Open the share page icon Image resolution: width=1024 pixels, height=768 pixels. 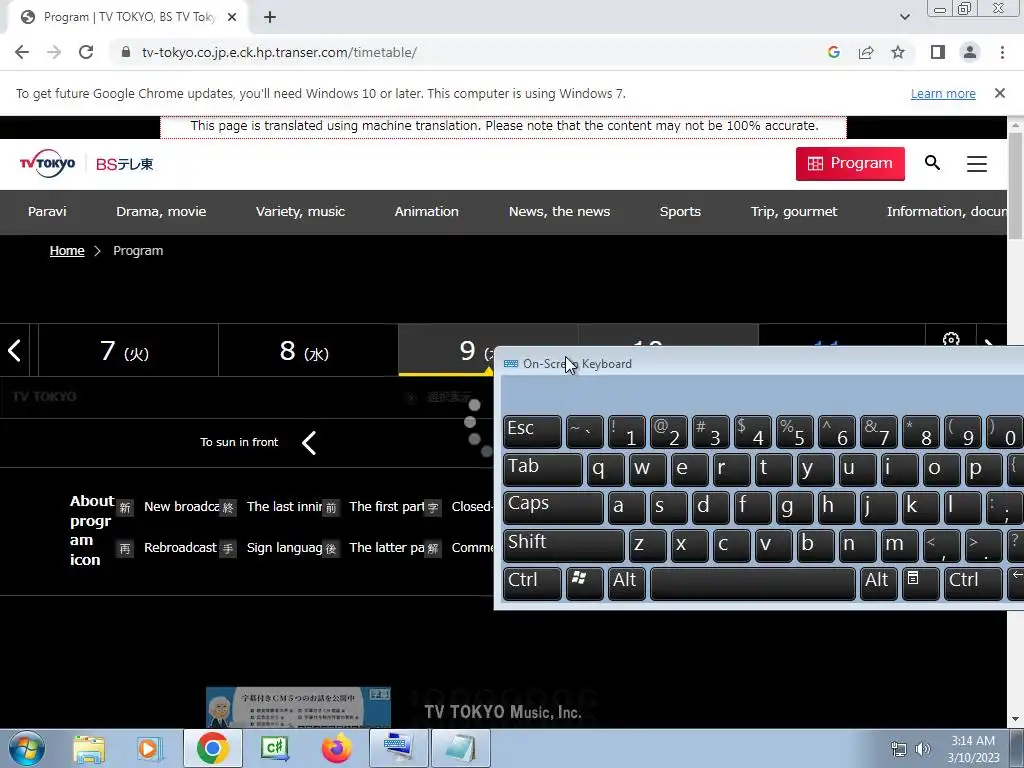(x=866, y=52)
